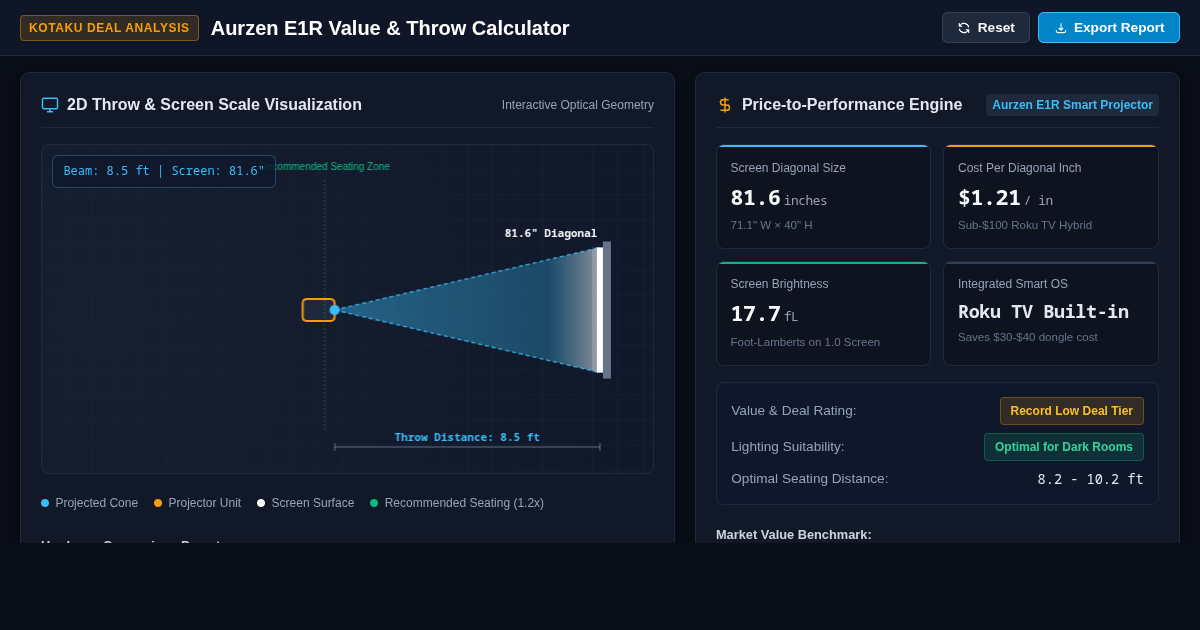Click the Roku TV Built-in text
The image size is (1200, 630).
tap(1043, 312)
